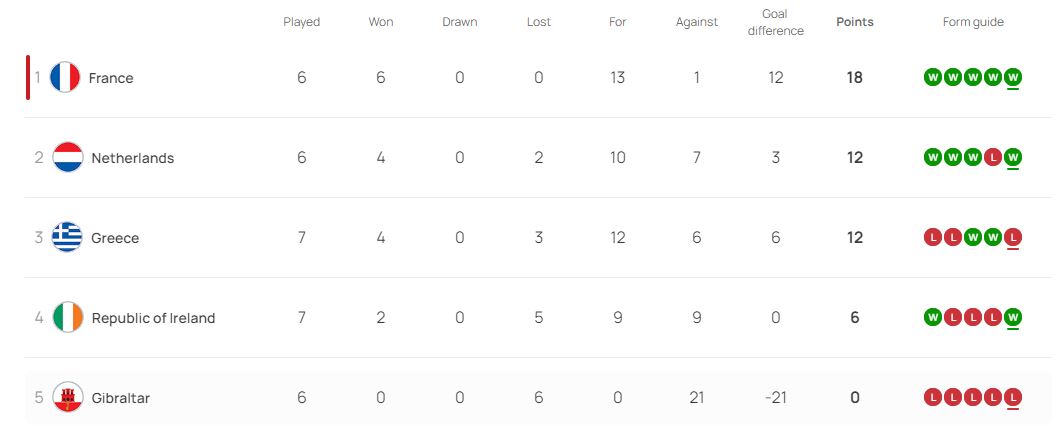Click the Against column header
The width and height of the screenshot is (1061, 426).
coord(696,22)
